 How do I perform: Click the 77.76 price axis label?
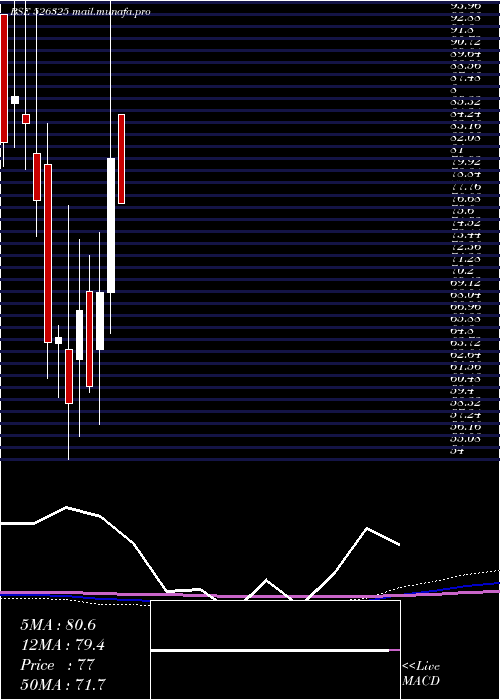click(x=466, y=187)
